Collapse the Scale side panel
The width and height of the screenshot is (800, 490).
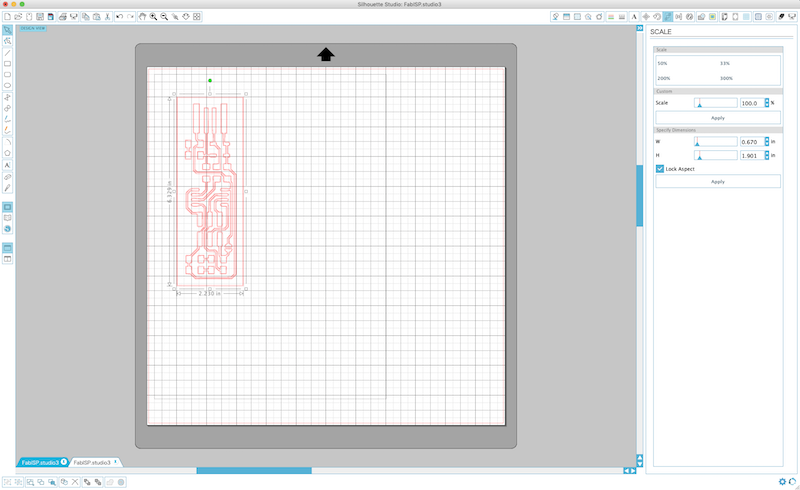click(x=640, y=28)
